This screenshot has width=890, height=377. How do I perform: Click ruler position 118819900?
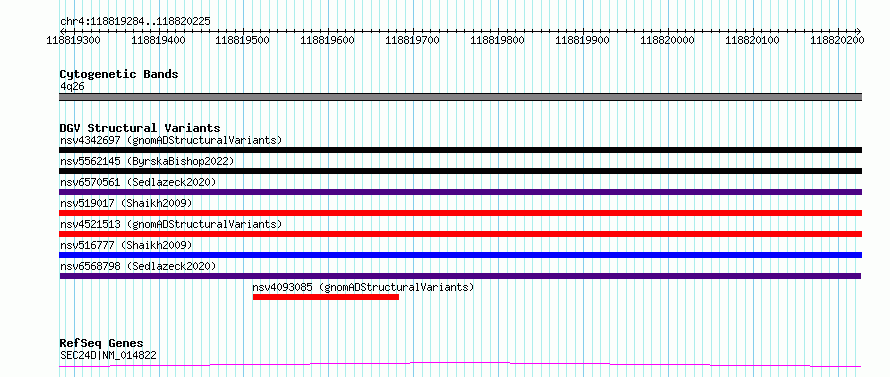click(582, 40)
